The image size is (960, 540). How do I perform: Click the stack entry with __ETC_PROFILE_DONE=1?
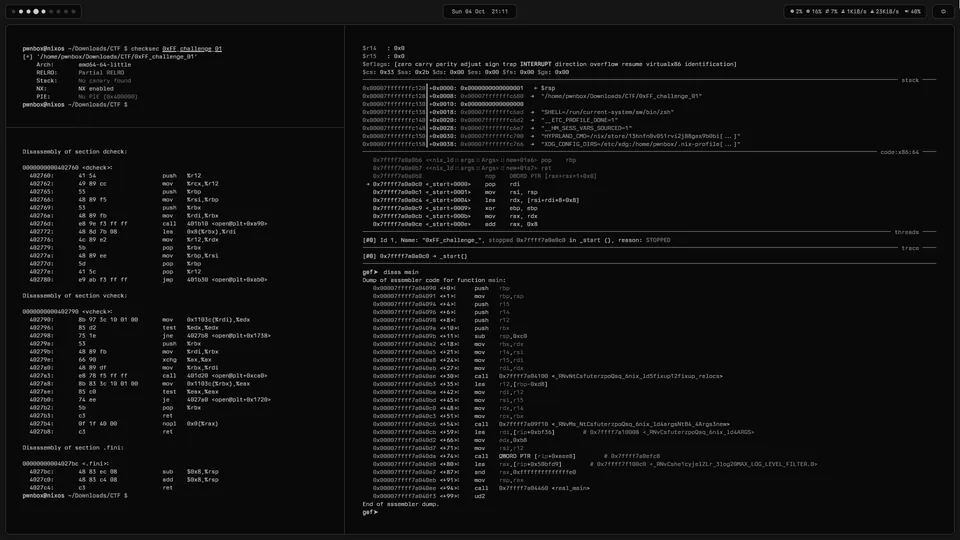coord(490,120)
